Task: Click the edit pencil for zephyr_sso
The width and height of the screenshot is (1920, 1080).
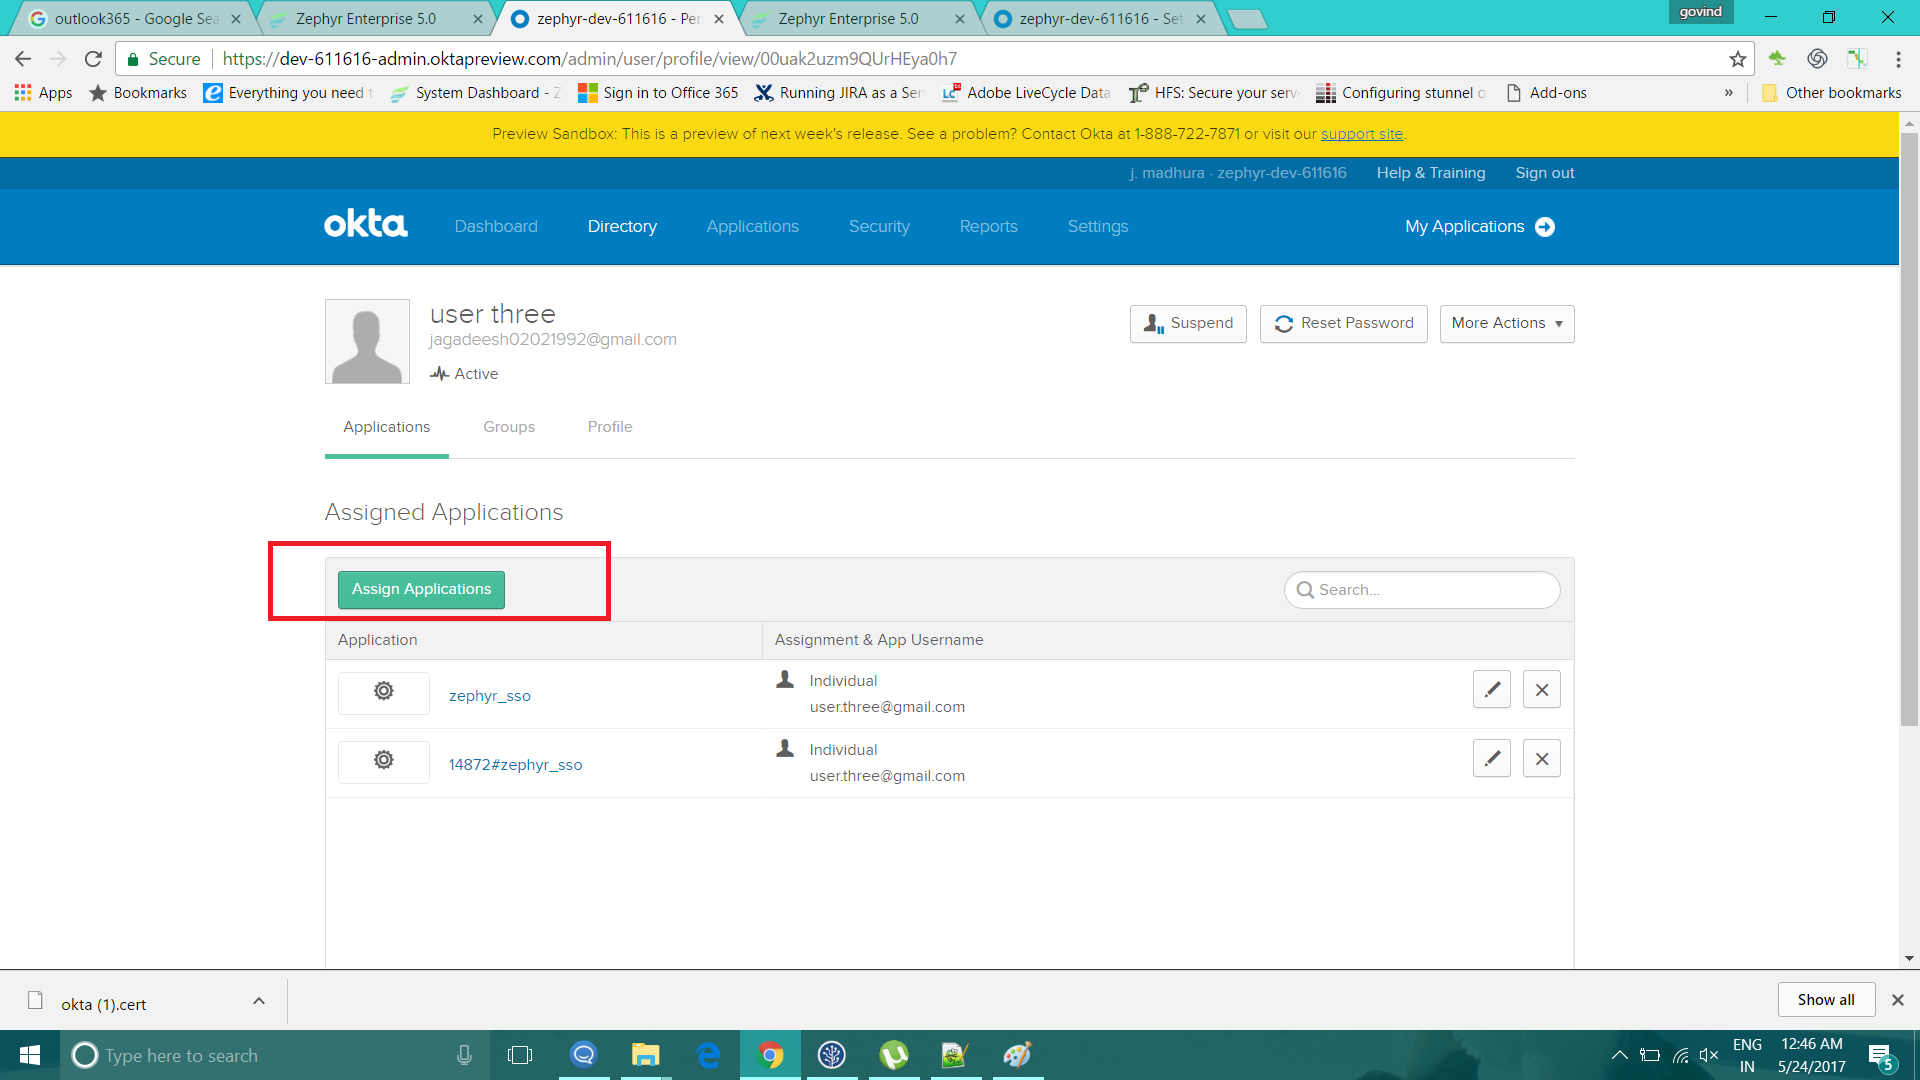Action: [x=1491, y=690]
